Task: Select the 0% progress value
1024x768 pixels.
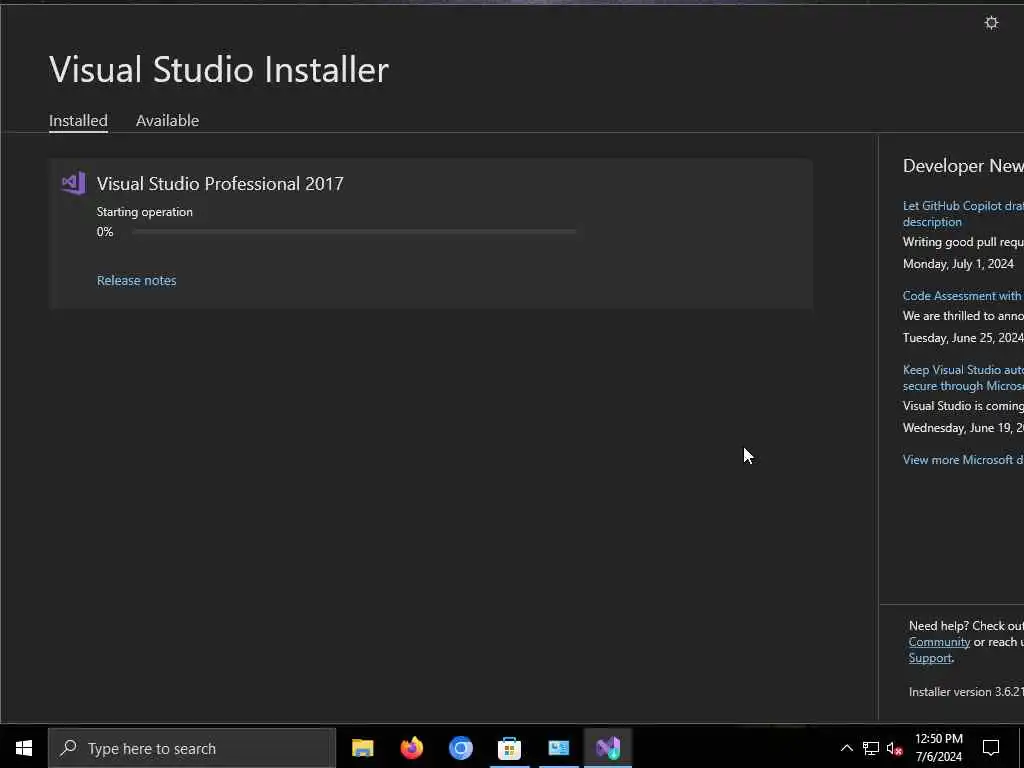Action: pyautogui.click(x=105, y=232)
